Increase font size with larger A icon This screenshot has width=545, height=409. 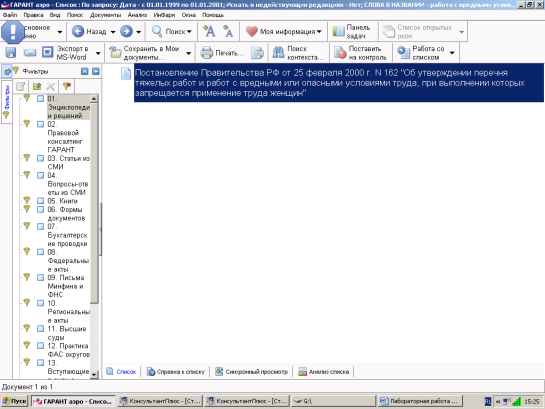209,31
